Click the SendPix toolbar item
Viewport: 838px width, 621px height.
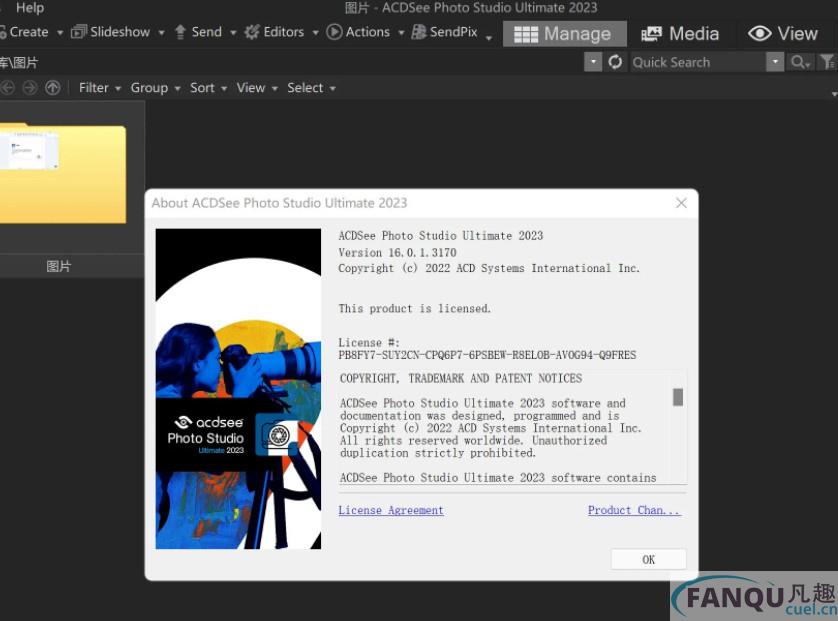[x=453, y=32]
